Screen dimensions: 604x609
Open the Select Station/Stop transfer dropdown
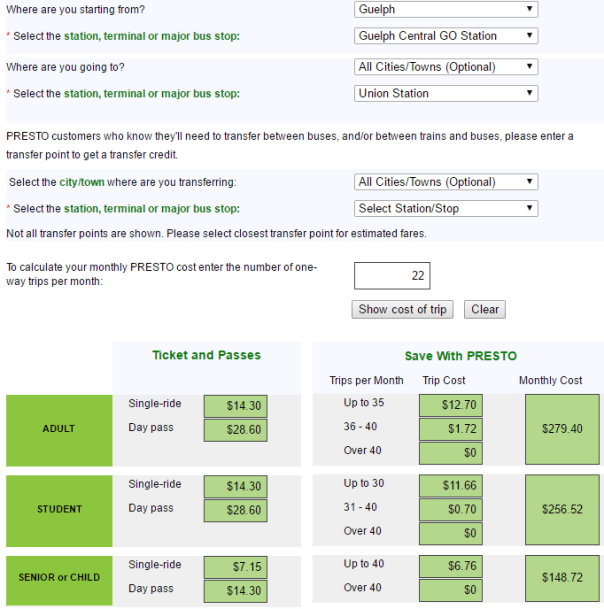tap(446, 209)
